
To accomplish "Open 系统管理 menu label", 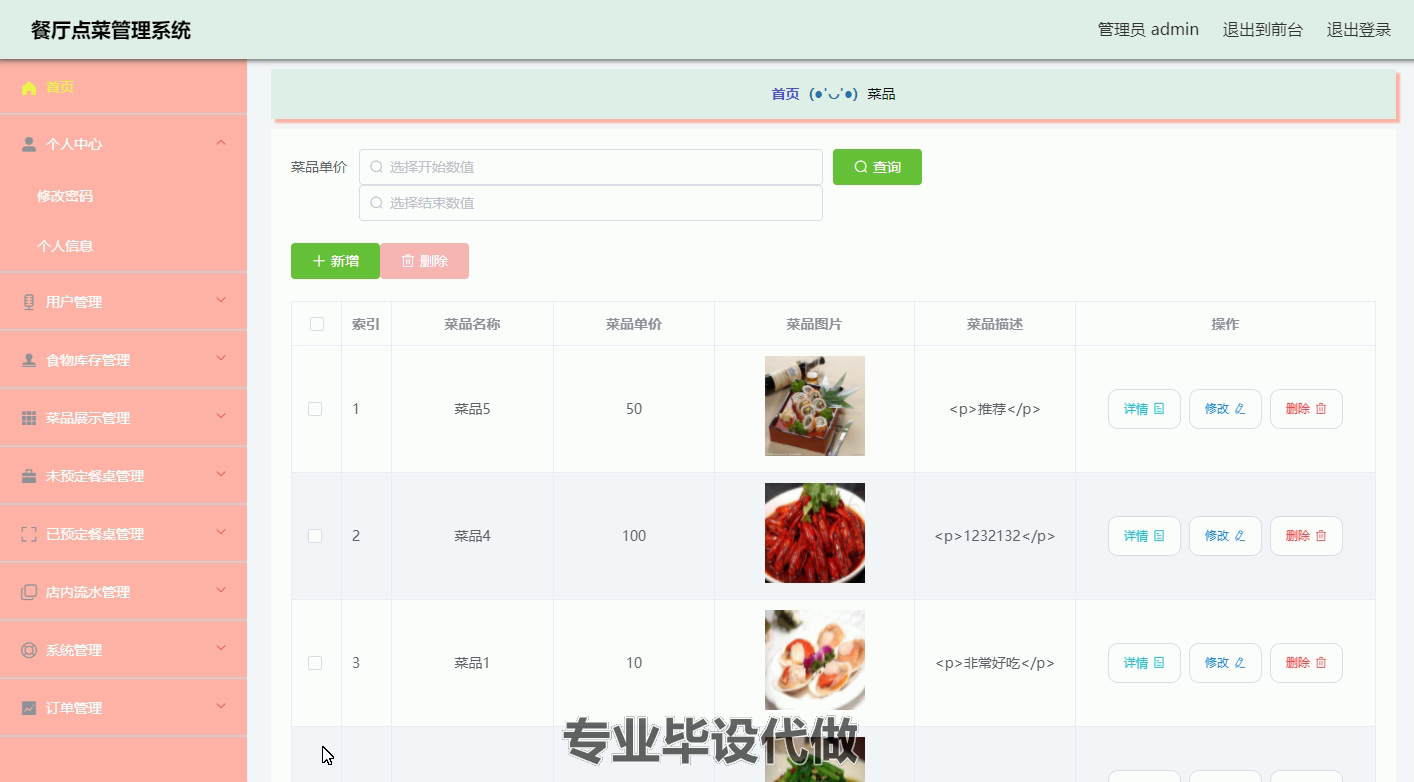I will [x=74, y=650].
